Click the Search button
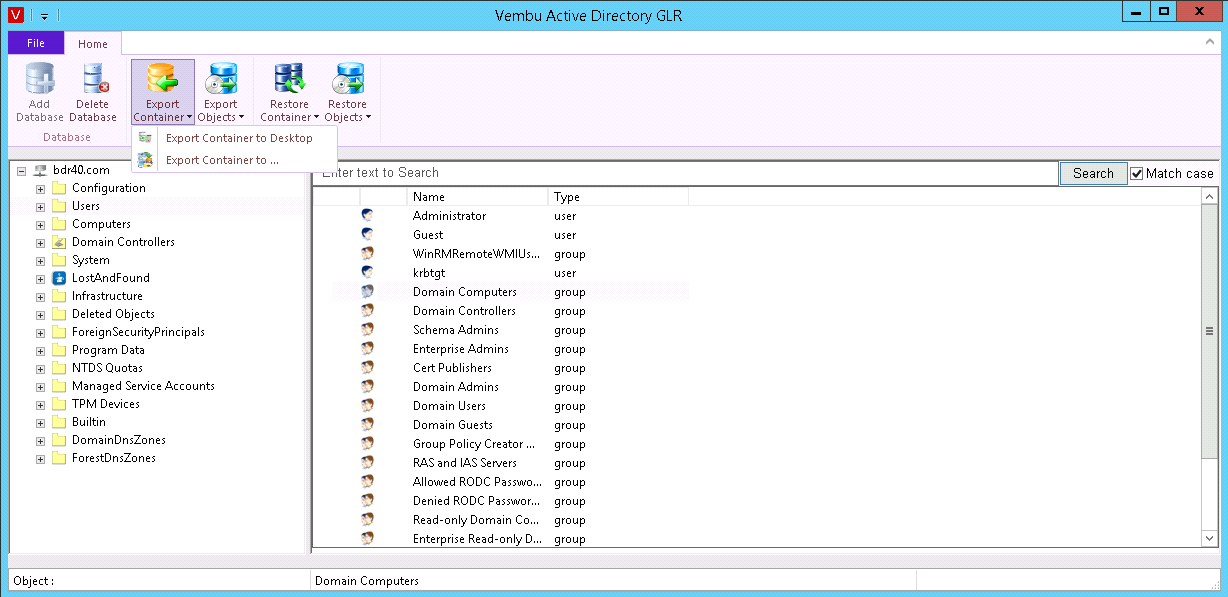 [1093, 173]
